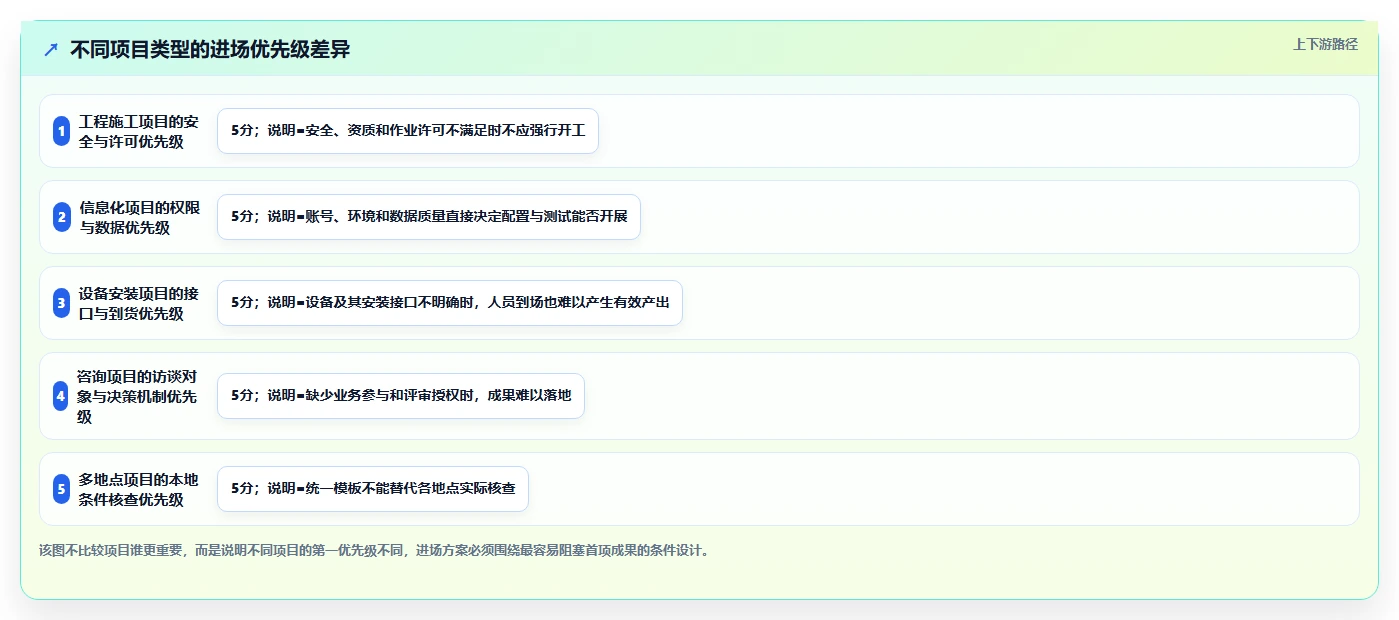The height and width of the screenshot is (620, 1399).
Task: Click the label 多地点项目的本地条件核查优先级
Action: [x=139, y=489]
